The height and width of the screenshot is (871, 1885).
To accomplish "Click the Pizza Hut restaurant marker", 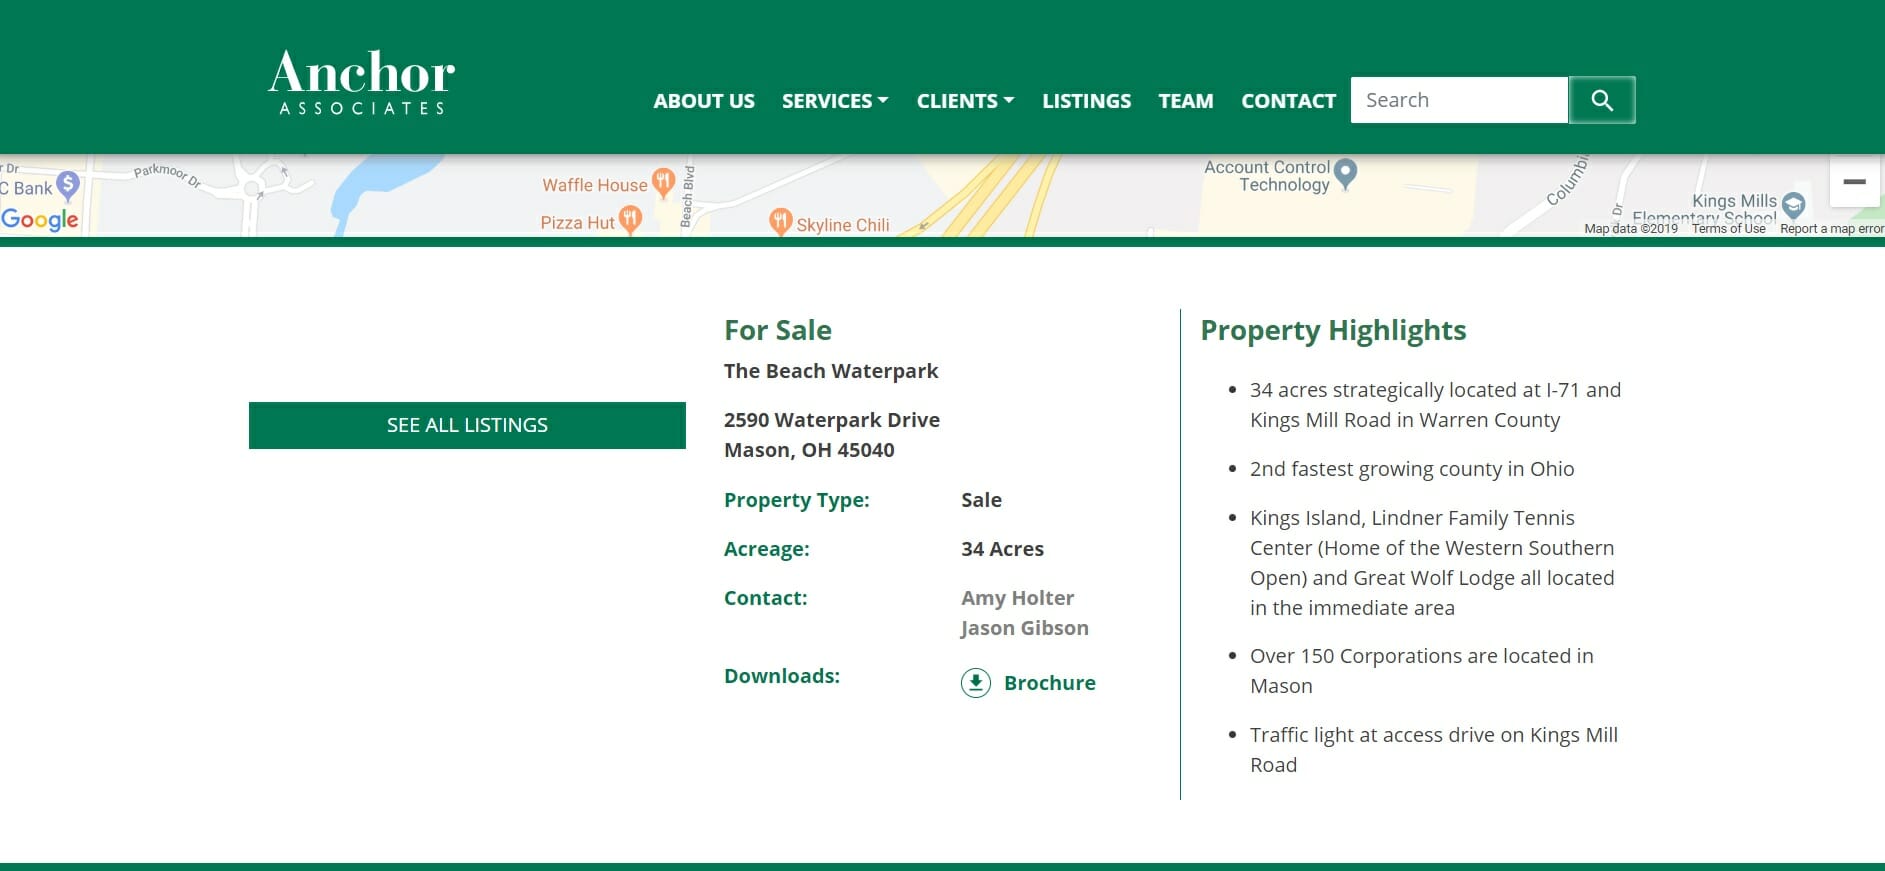I will tap(629, 219).
